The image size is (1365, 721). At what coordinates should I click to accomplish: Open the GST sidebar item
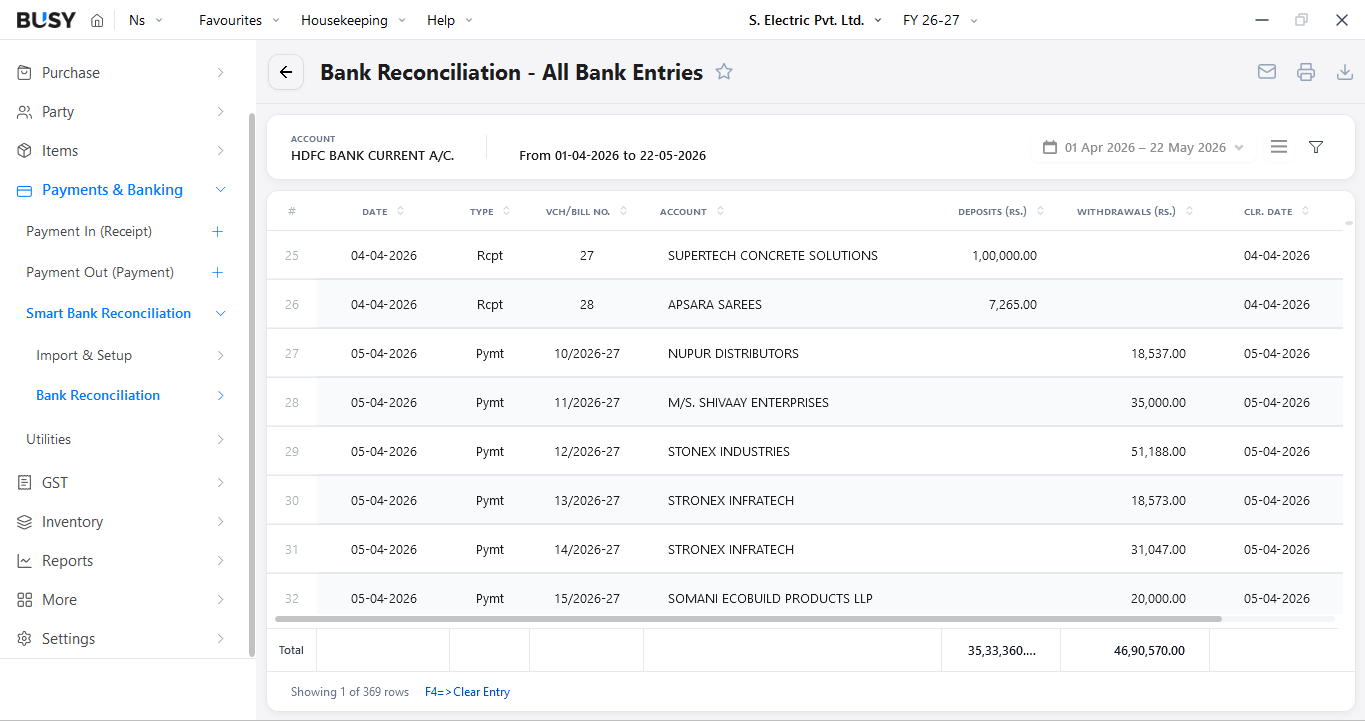(x=55, y=483)
